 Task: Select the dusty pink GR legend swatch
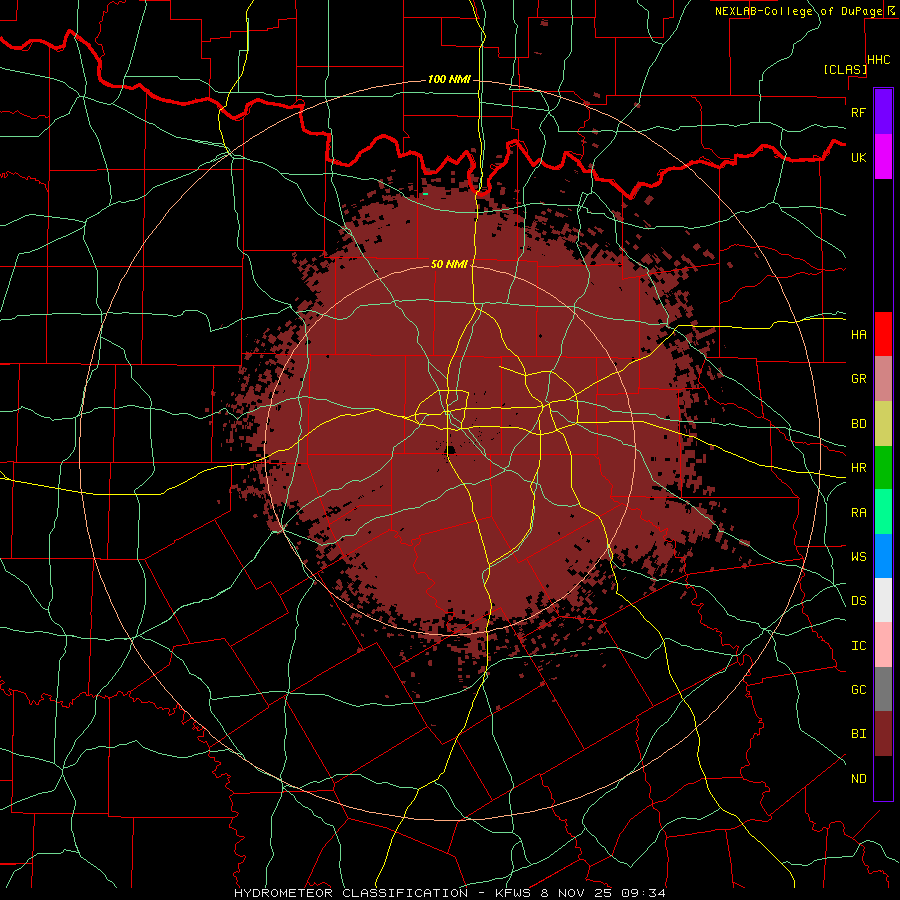tap(883, 378)
